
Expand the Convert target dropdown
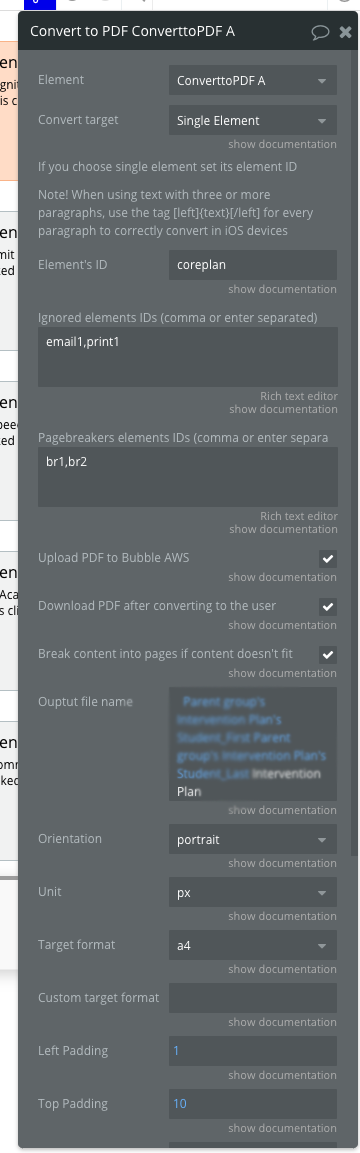(x=253, y=121)
